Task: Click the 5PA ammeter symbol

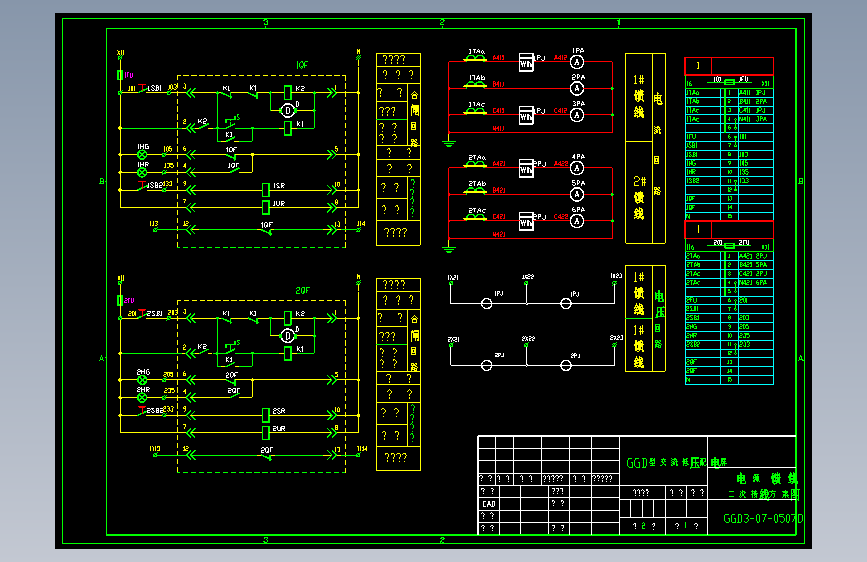Action: pos(577,194)
